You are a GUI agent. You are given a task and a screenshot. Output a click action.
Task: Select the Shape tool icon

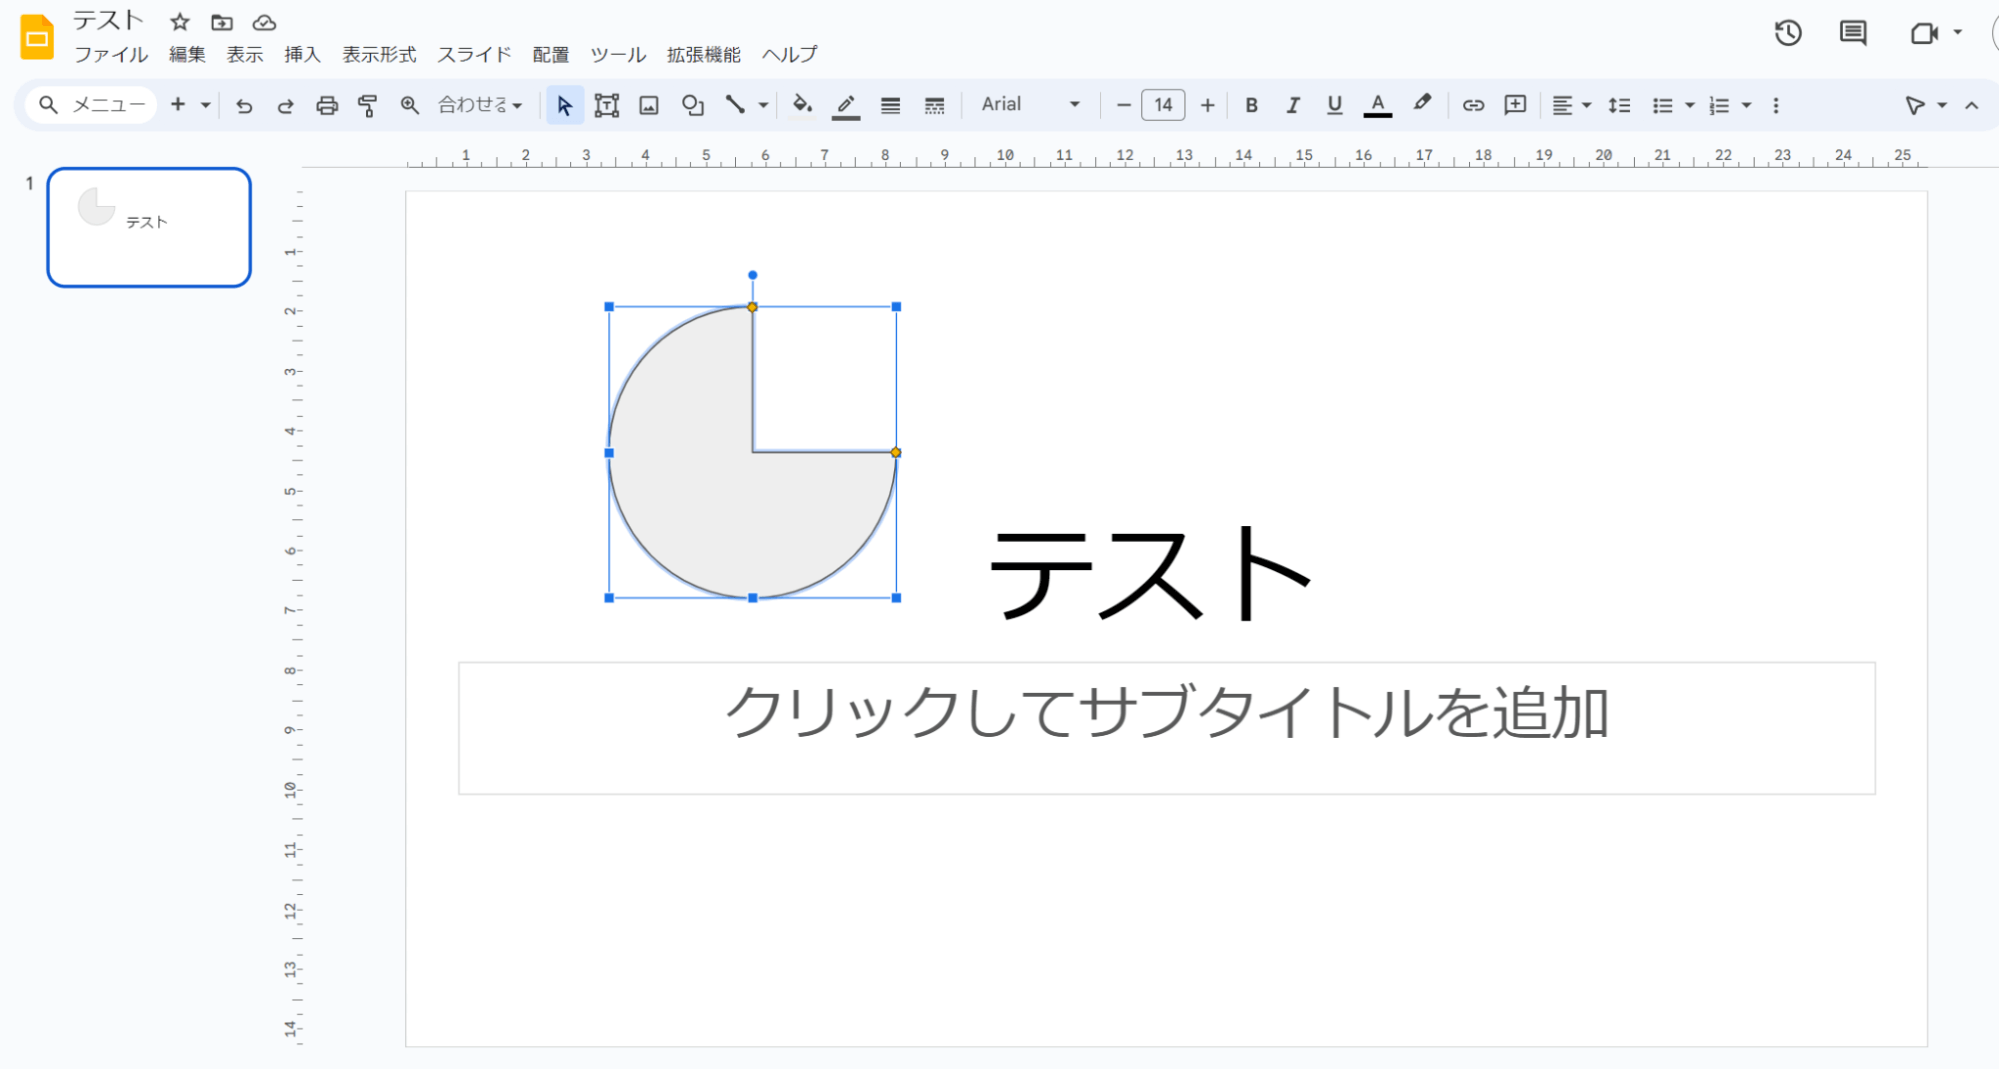[692, 105]
